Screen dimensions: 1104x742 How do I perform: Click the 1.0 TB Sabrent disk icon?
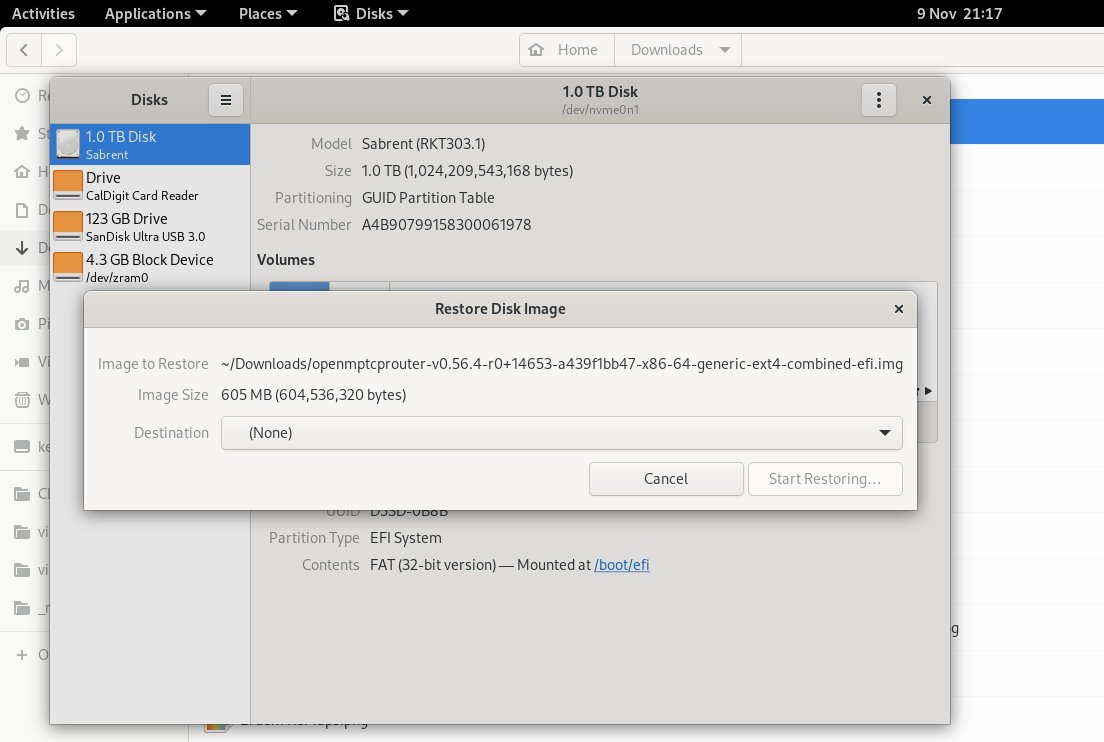pos(68,144)
